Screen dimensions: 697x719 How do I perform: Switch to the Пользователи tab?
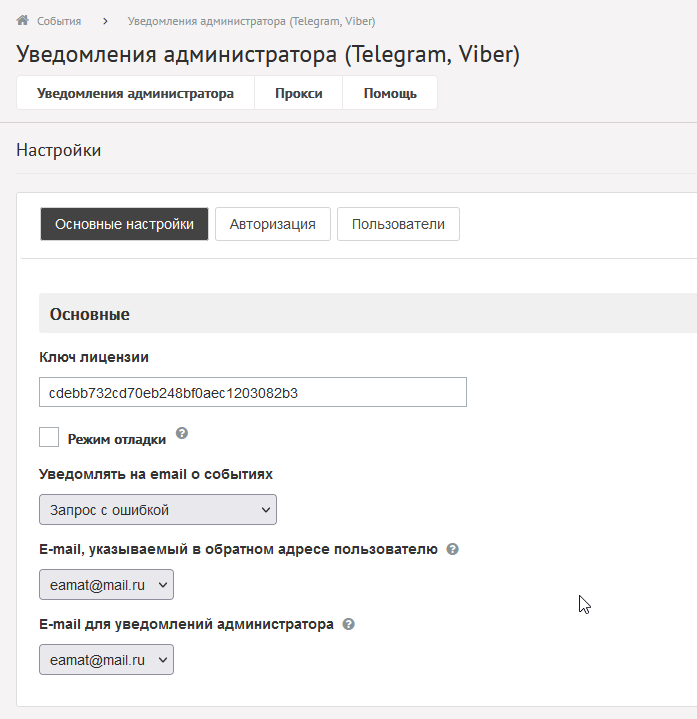tap(398, 224)
